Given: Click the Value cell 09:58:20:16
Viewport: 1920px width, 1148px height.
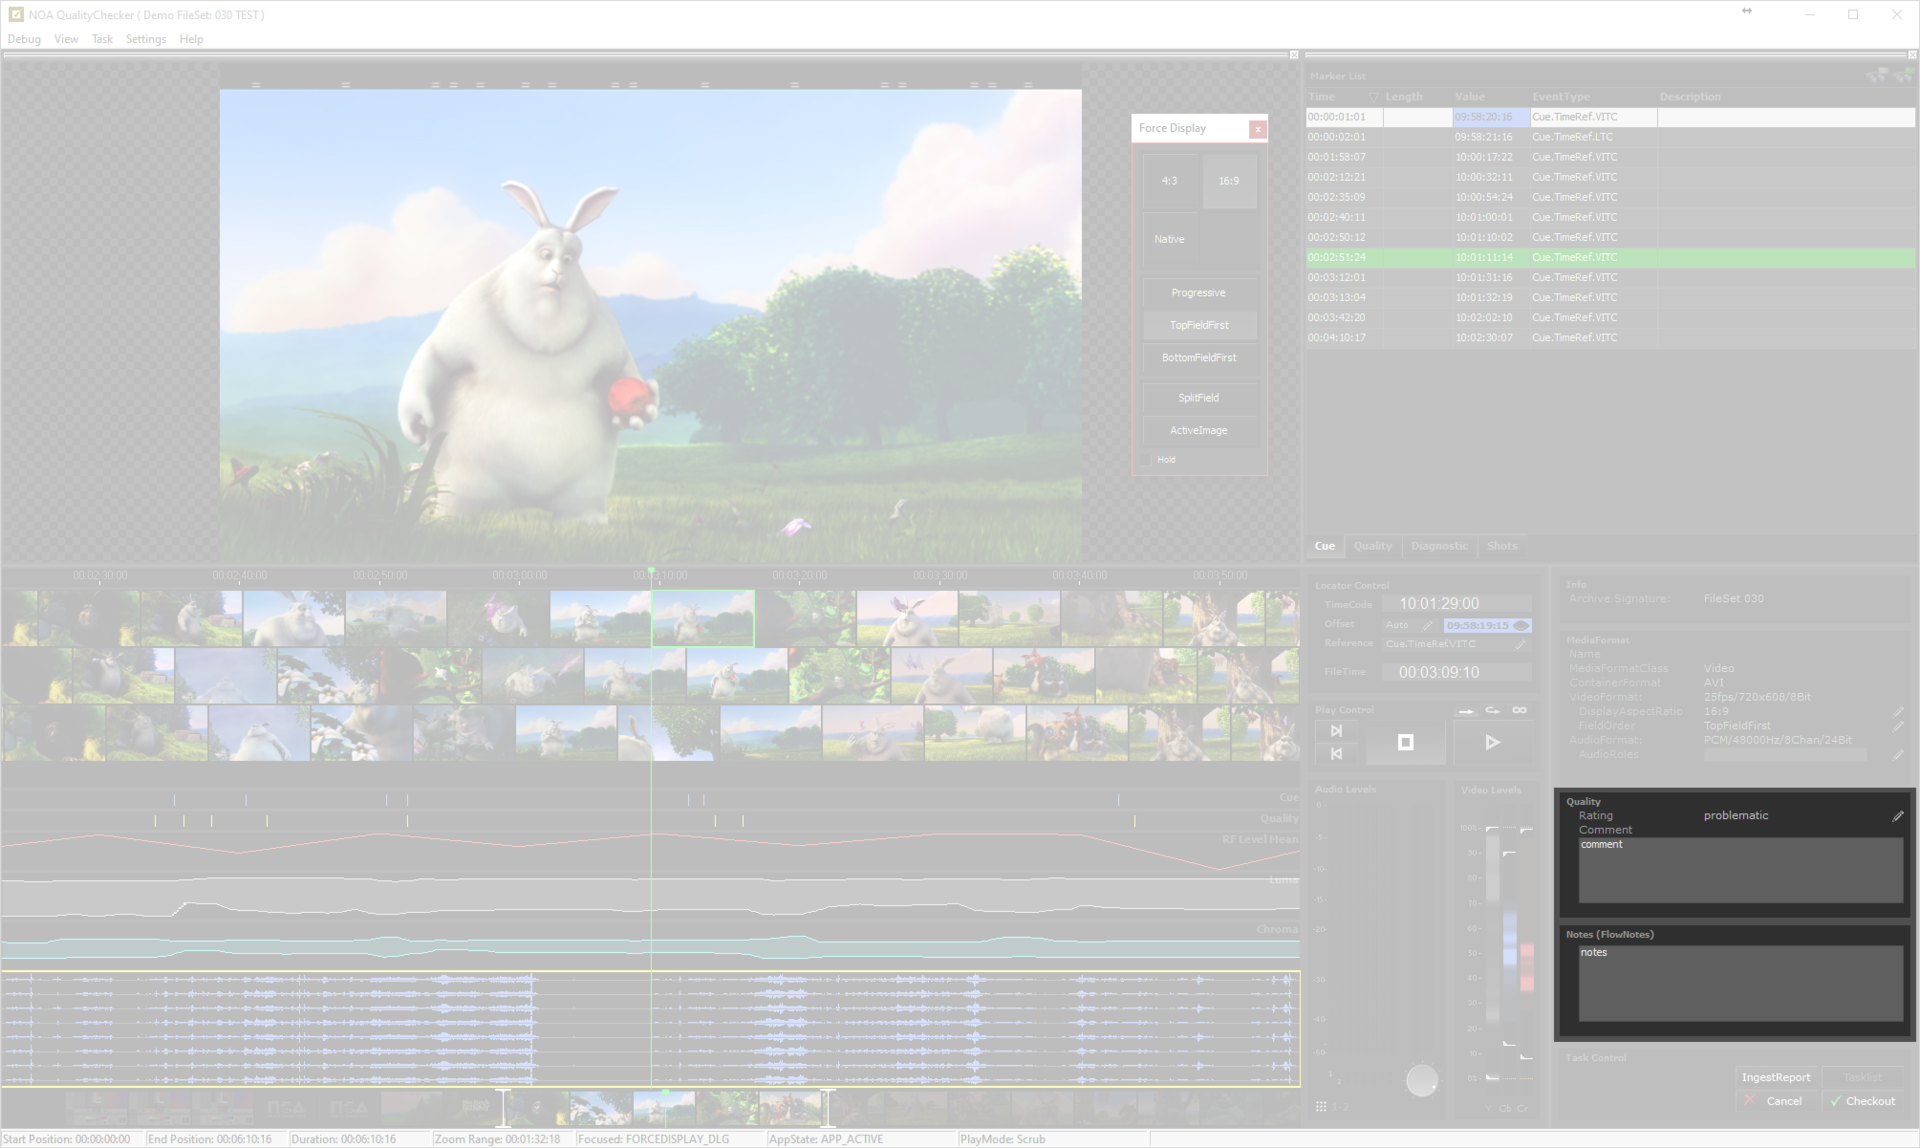Looking at the screenshot, I should click(1490, 117).
